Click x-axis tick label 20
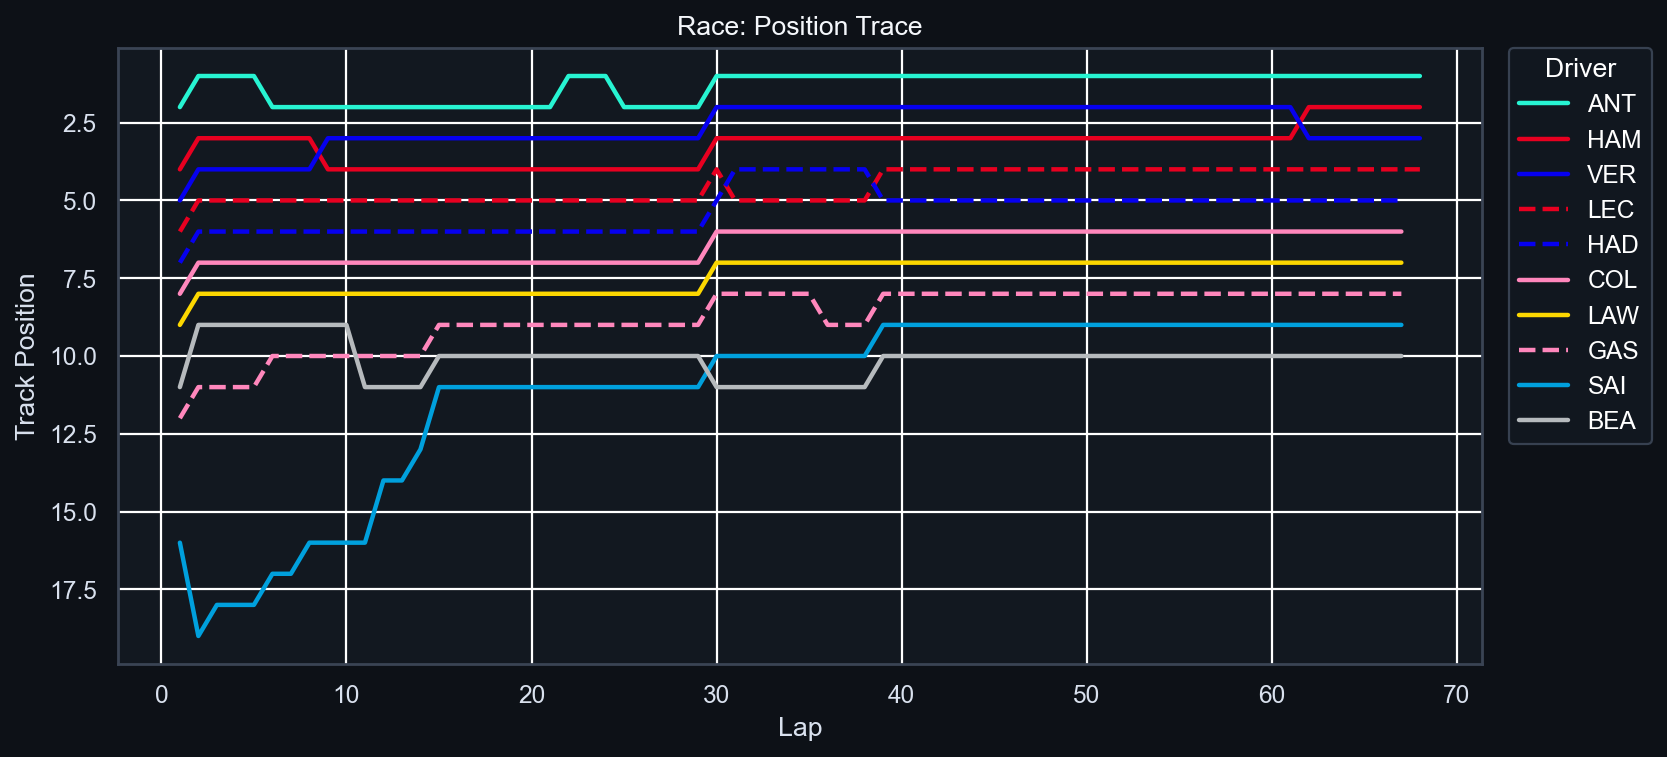Viewport: 1667px width, 757px height. (x=531, y=695)
